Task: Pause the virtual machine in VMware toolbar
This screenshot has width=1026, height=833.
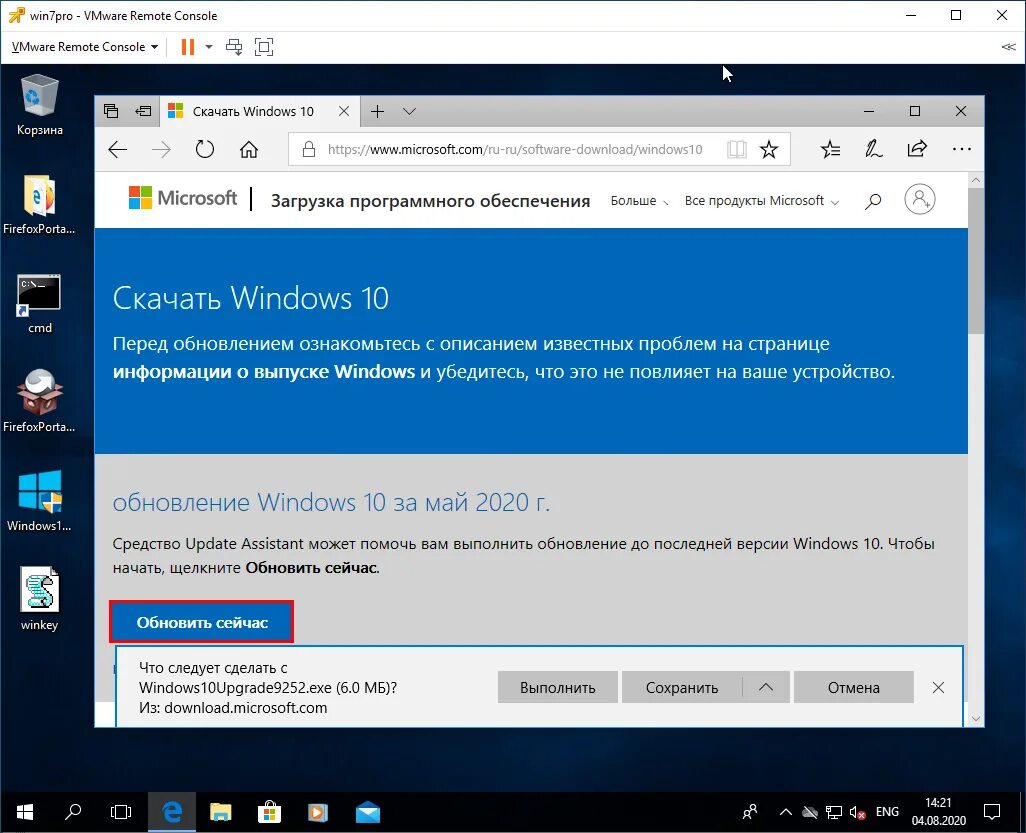Action: (x=188, y=46)
